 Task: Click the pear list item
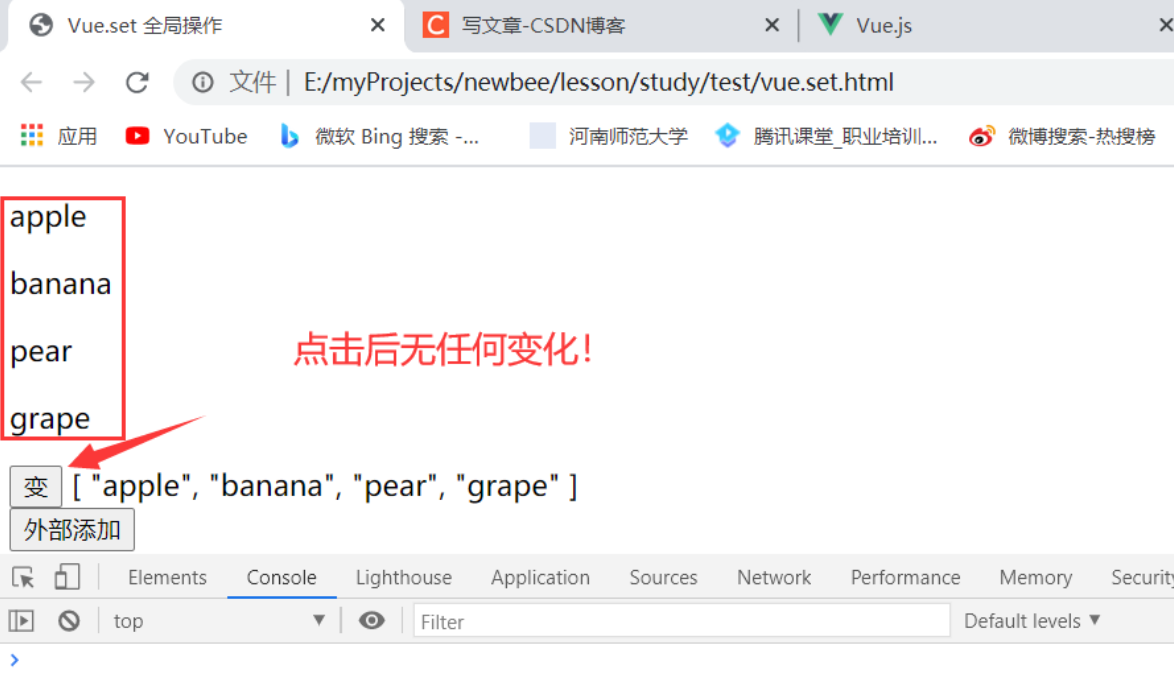click(x=41, y=352)
